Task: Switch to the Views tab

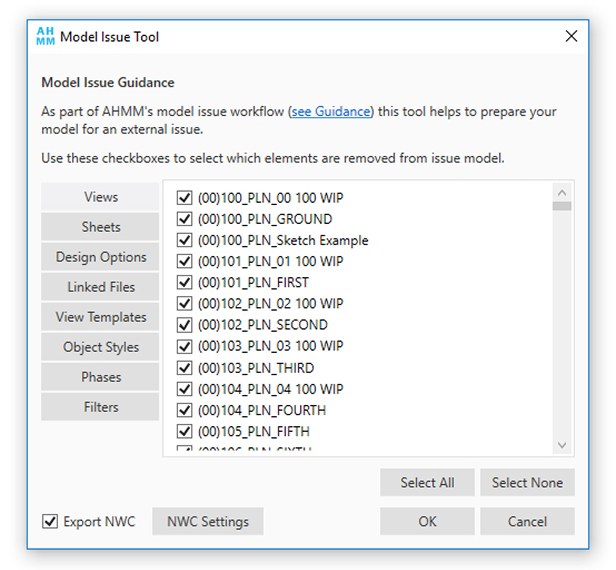Action: point(100,197)
